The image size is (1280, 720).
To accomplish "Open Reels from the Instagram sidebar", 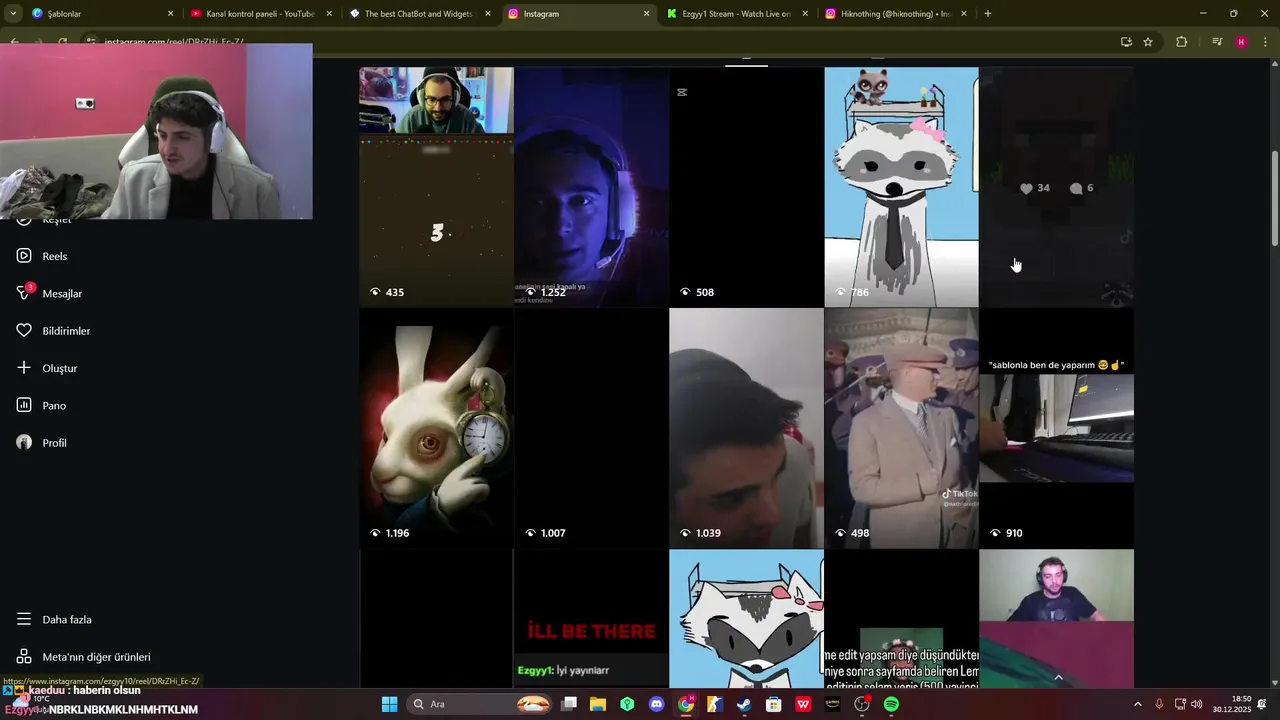I will coord(42,256).
